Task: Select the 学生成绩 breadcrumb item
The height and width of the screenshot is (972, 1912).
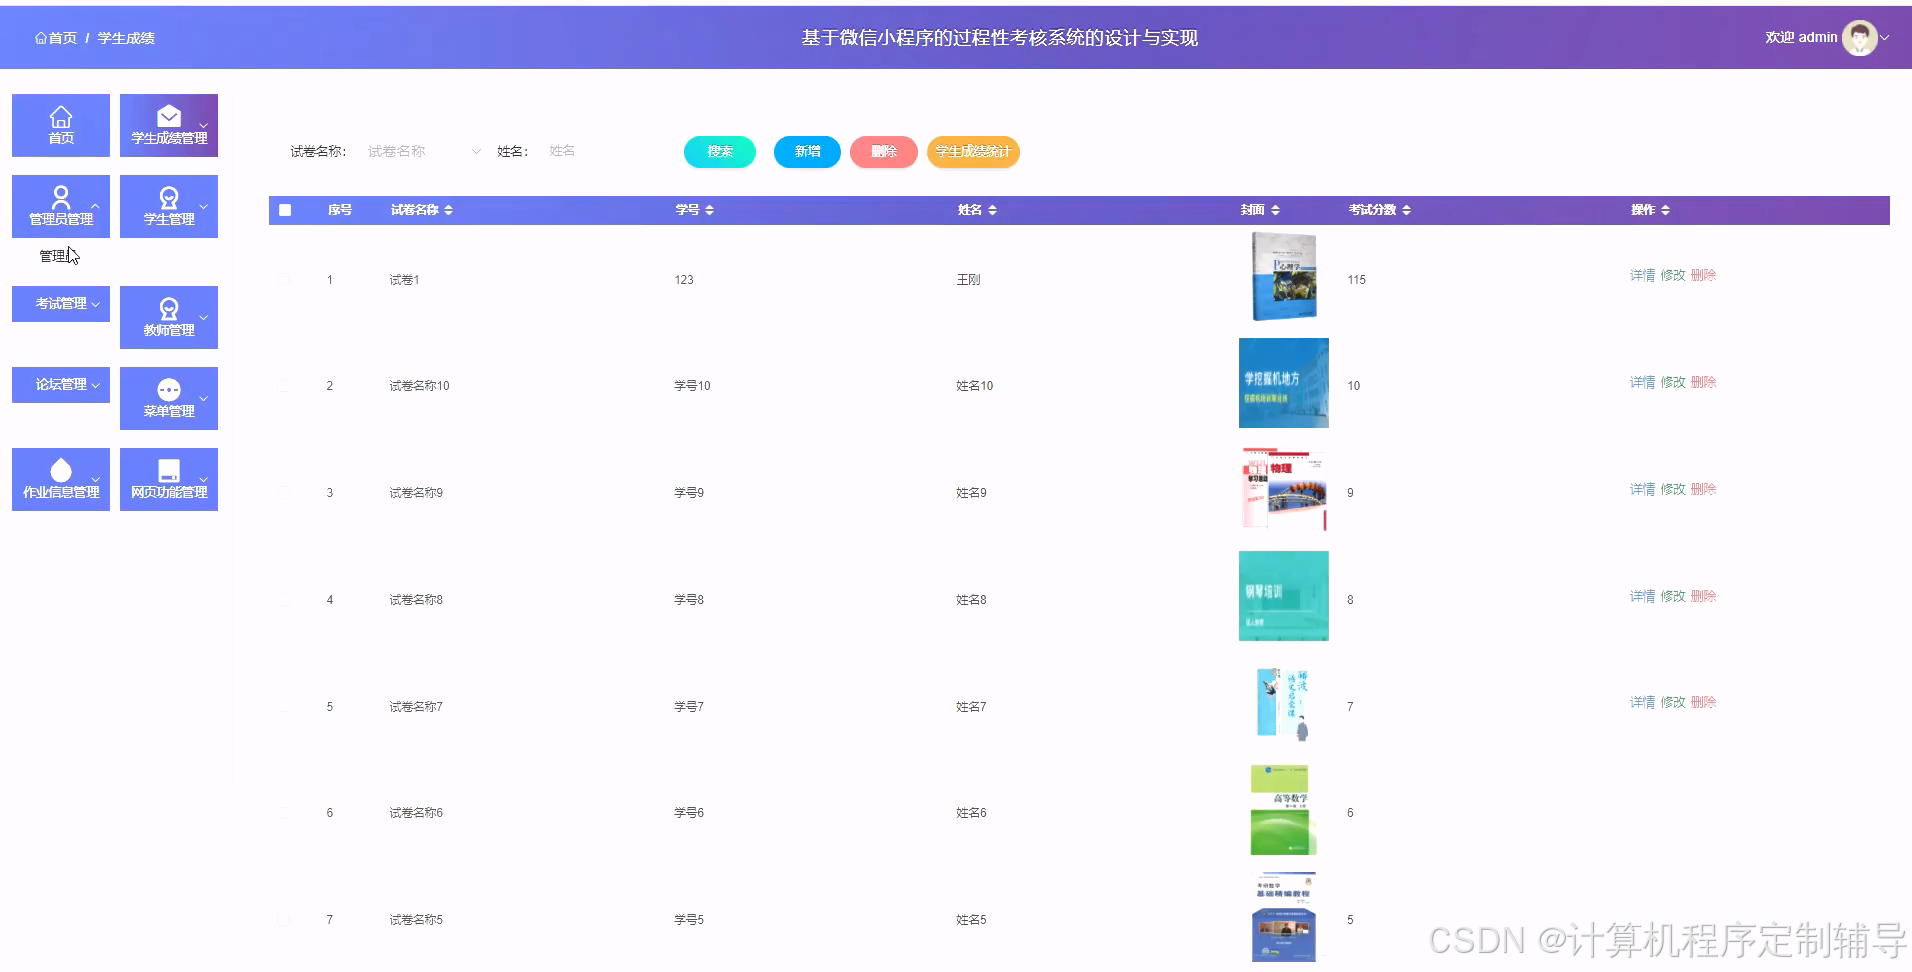Action: (x=127, y=37)
